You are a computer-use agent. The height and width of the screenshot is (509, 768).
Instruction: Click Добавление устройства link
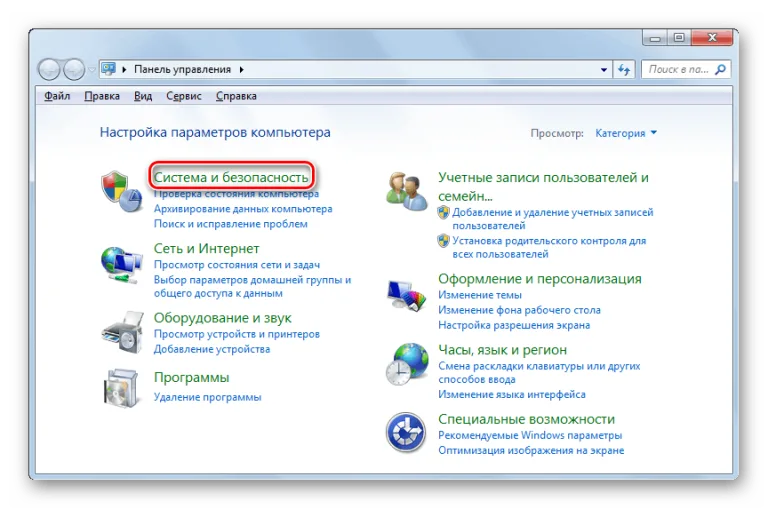coord(212,349)
